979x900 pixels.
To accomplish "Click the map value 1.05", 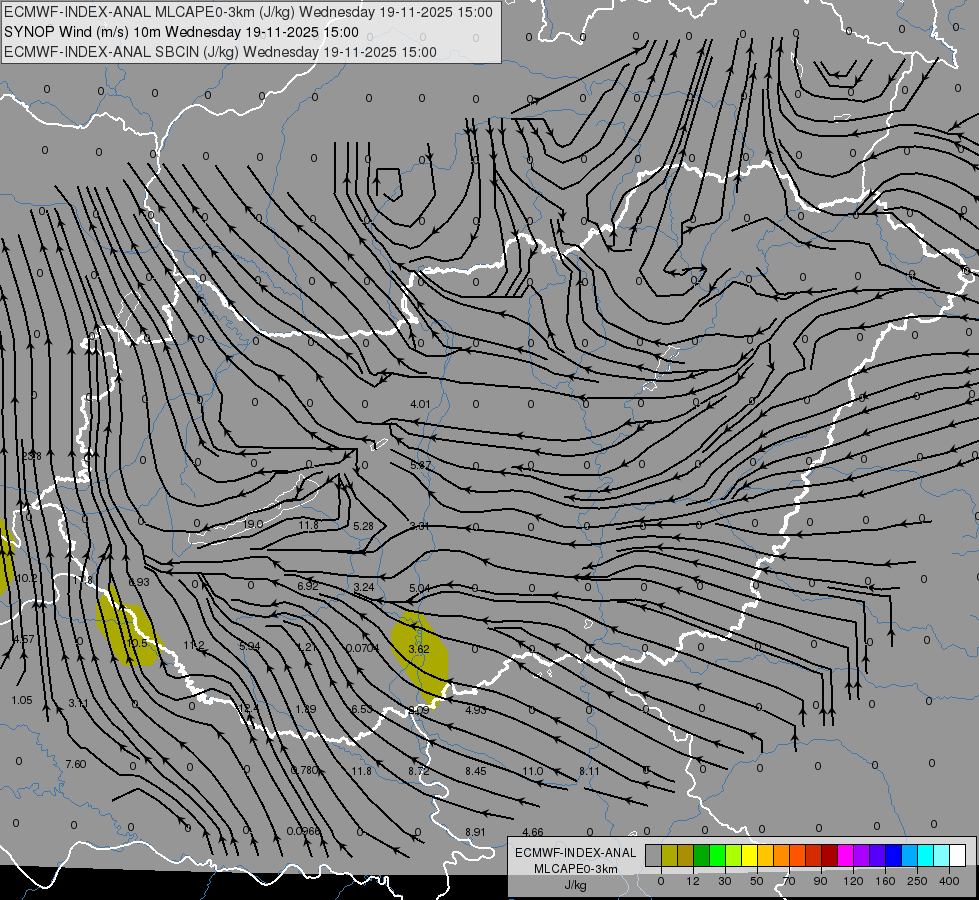I will [22, 700].
